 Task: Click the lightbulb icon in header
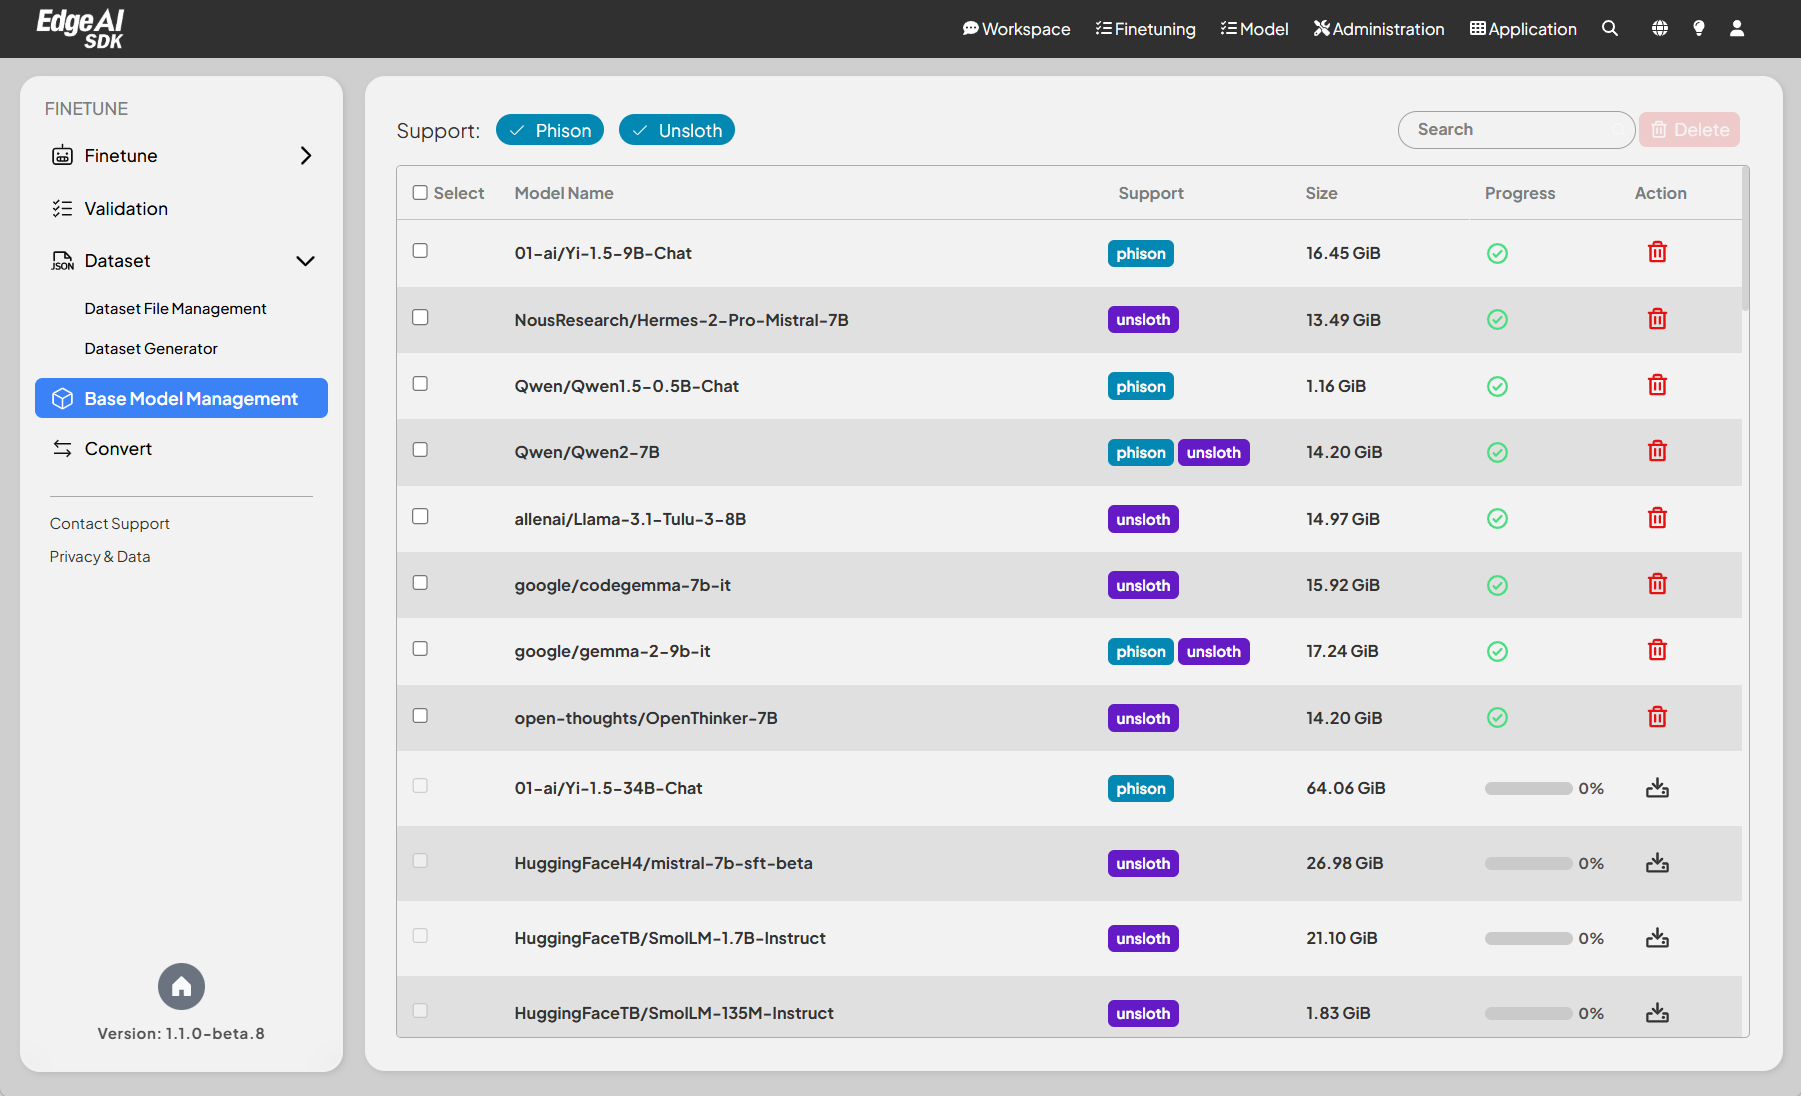point(1698,29)
